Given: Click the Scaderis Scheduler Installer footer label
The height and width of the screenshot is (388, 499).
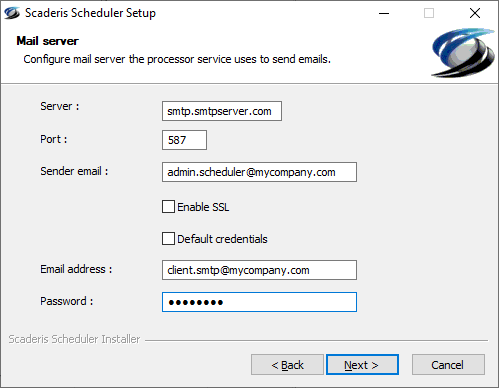Looking at the screenshot, I should (x=74, y=339).
